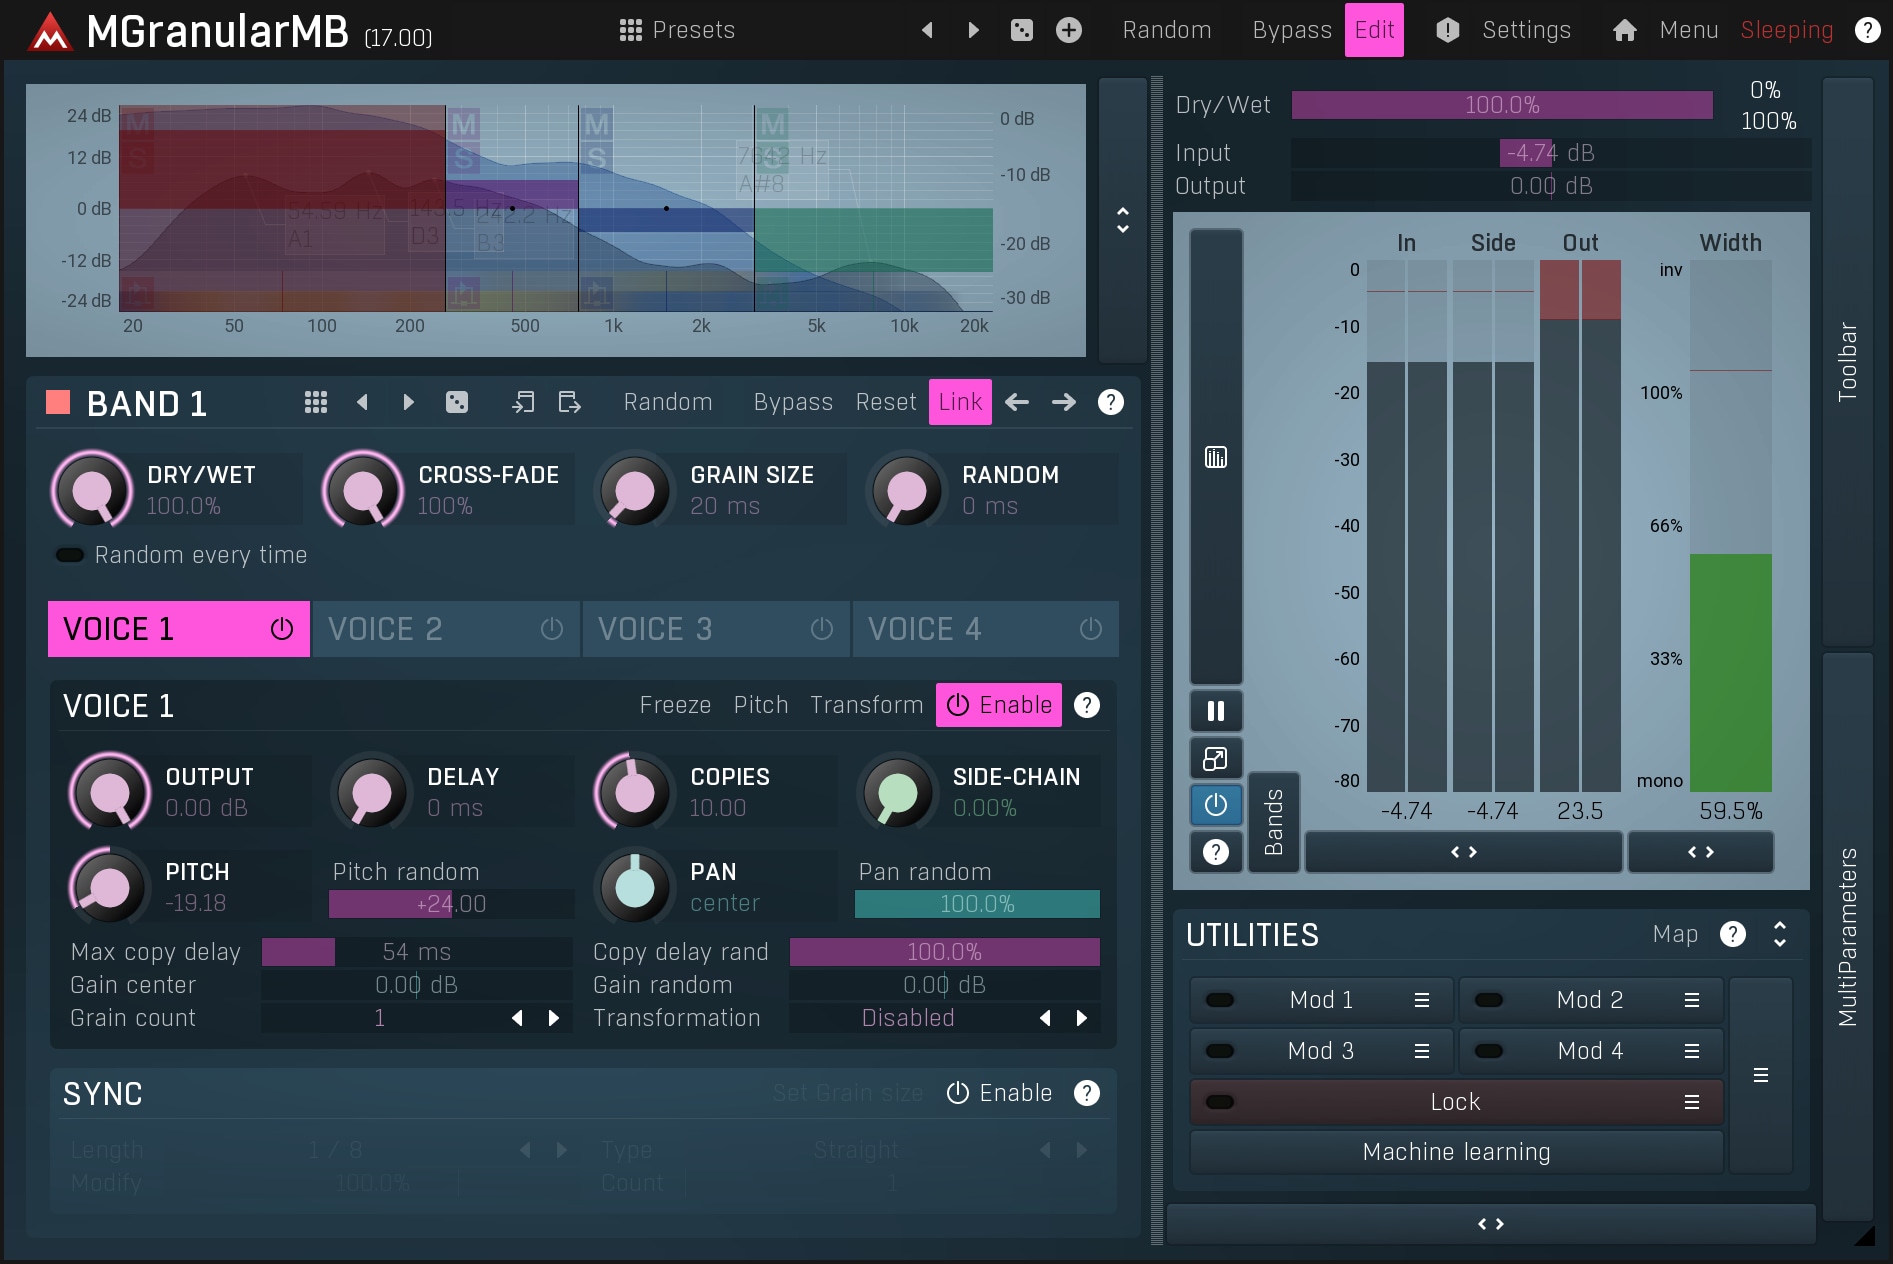Click the Machine learning button
Image resolution: width=1893 pixels, height=1264 pixels.
pos(1455,1152)
